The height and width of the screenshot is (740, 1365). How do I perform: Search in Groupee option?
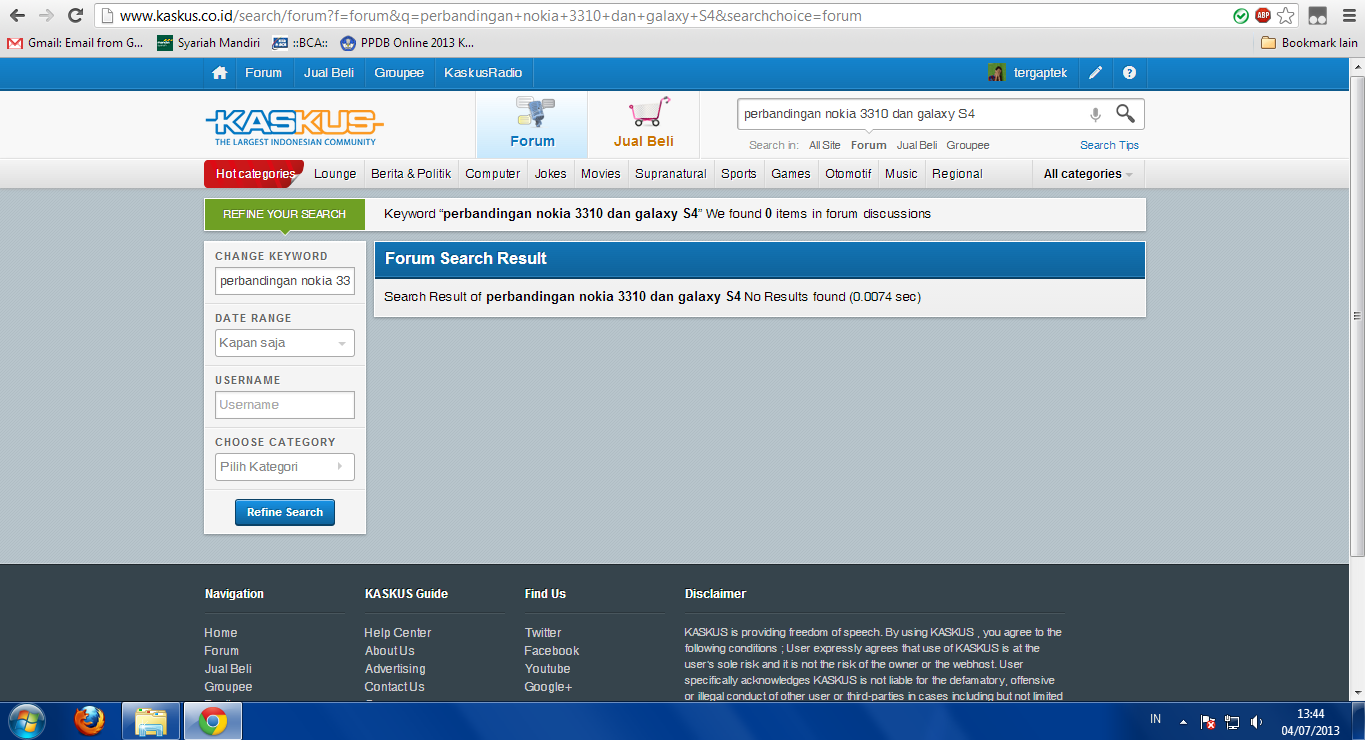pyautogui.click(x=968, y=145)
